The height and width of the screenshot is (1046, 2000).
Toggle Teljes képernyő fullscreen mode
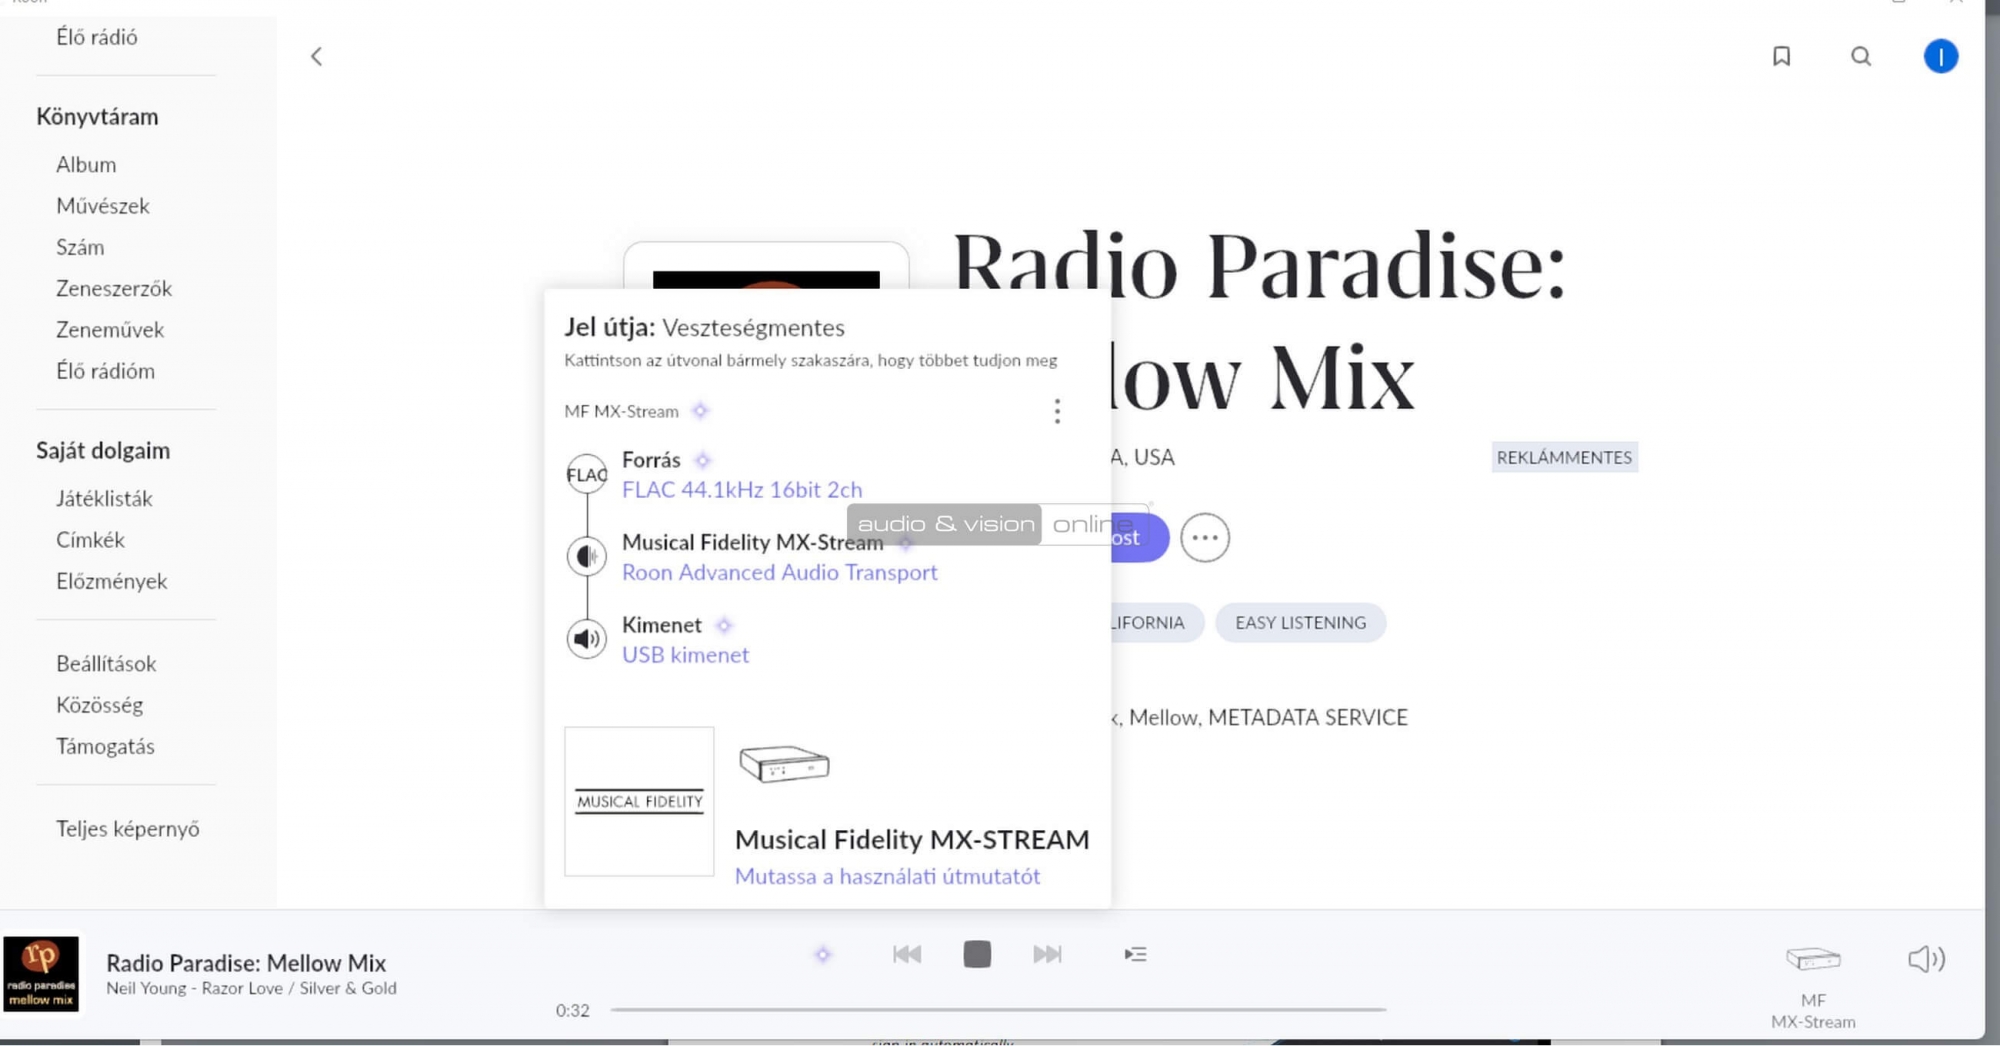tap(128, 829)
